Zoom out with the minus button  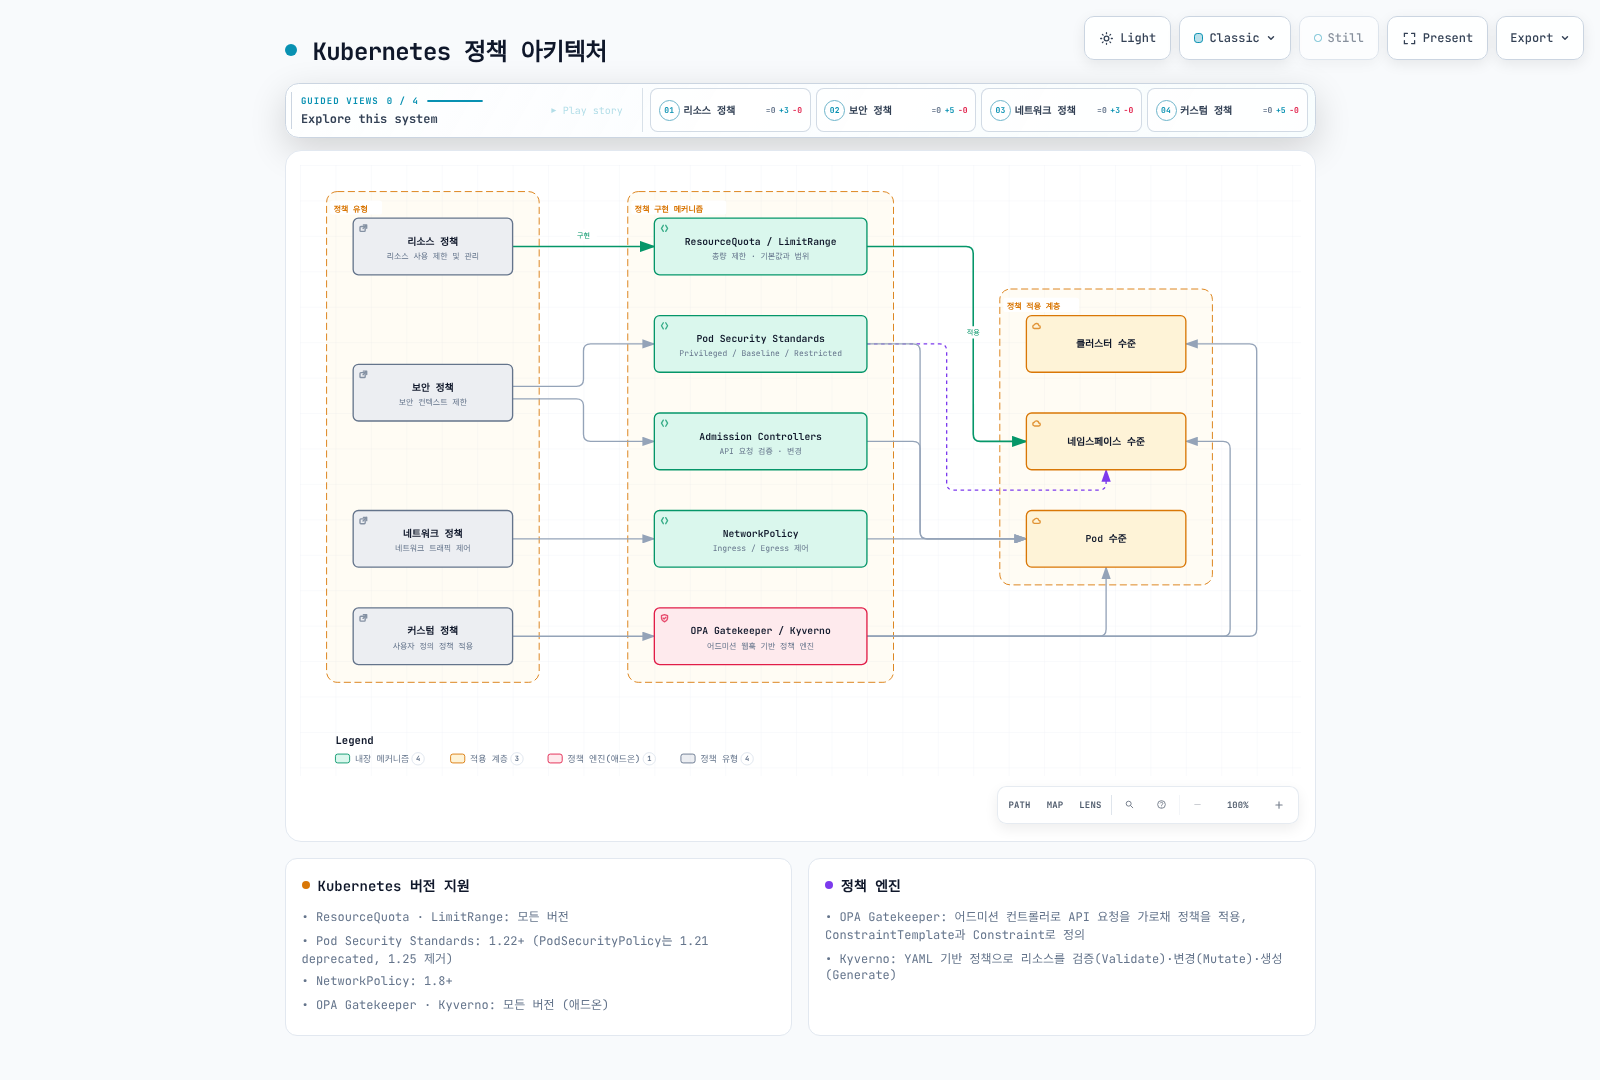[x=1197, y=805]
